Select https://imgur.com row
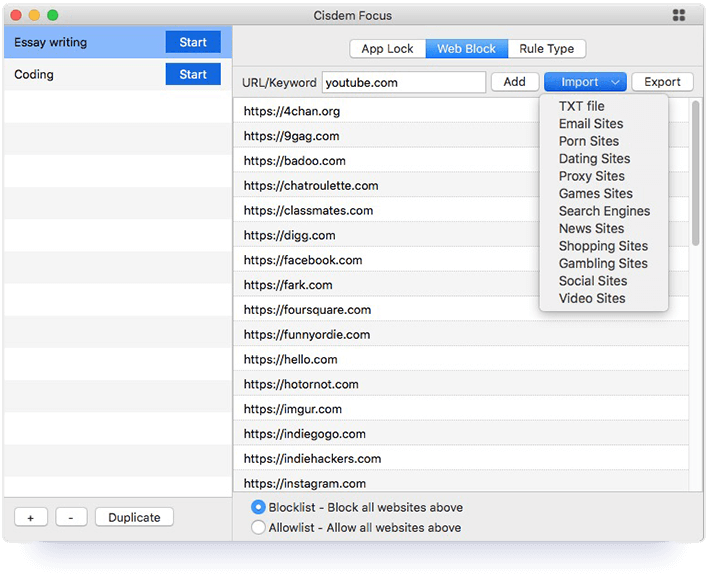The width and height of the screenshot is (708, 581). point(461,409)
